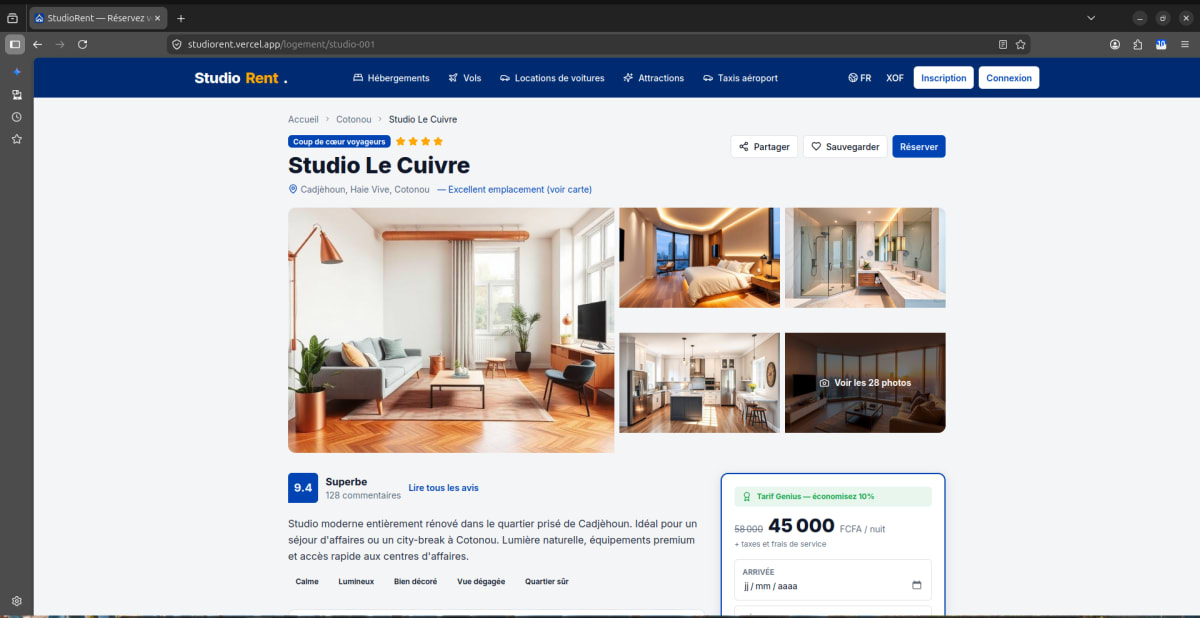Open the Hébergements section

click(391, 78)
